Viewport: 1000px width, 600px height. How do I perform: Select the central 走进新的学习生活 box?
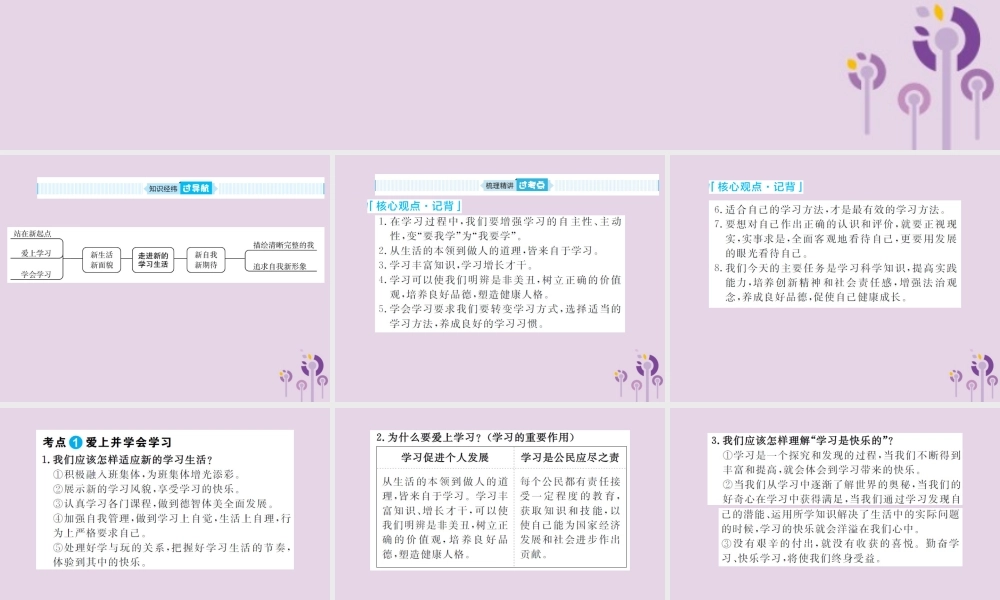(153, 260)
